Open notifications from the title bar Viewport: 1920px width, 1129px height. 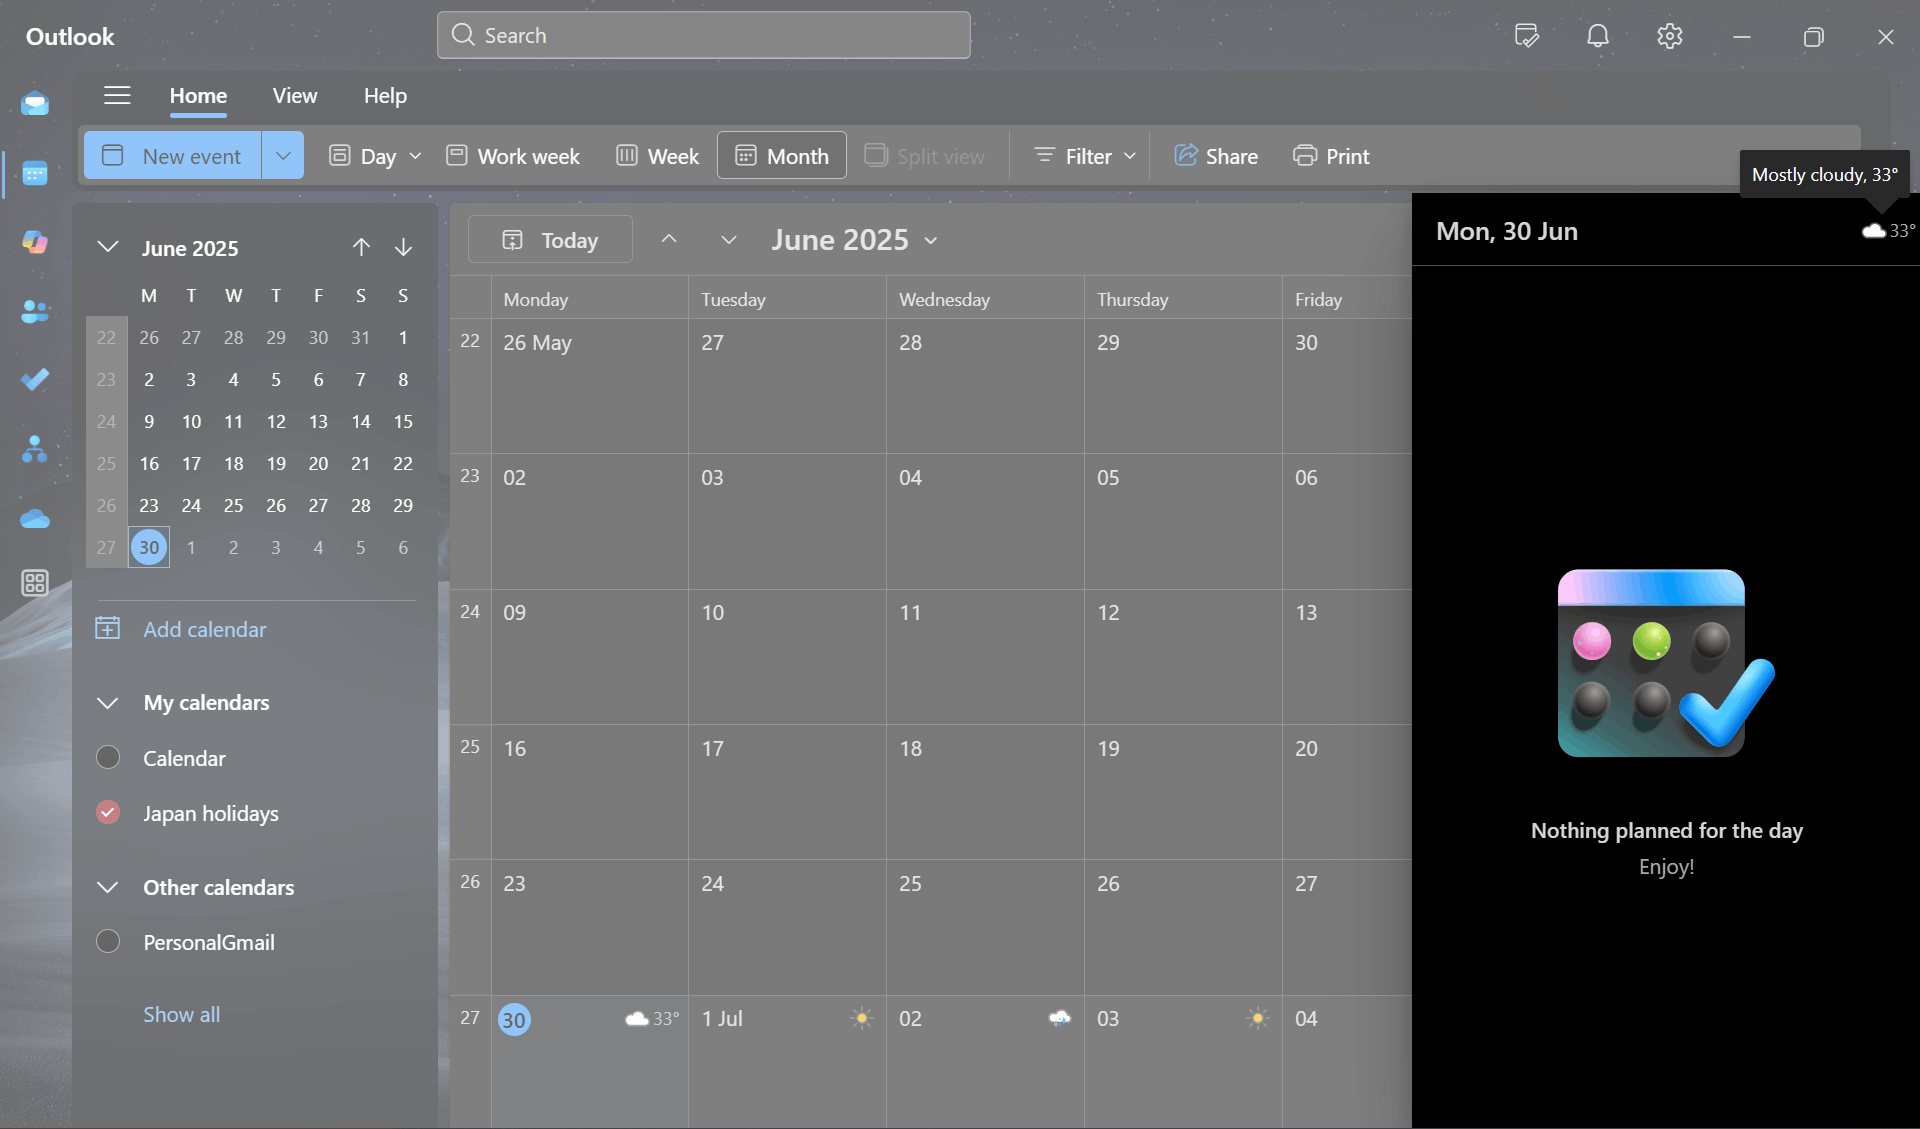[1597, 36]
